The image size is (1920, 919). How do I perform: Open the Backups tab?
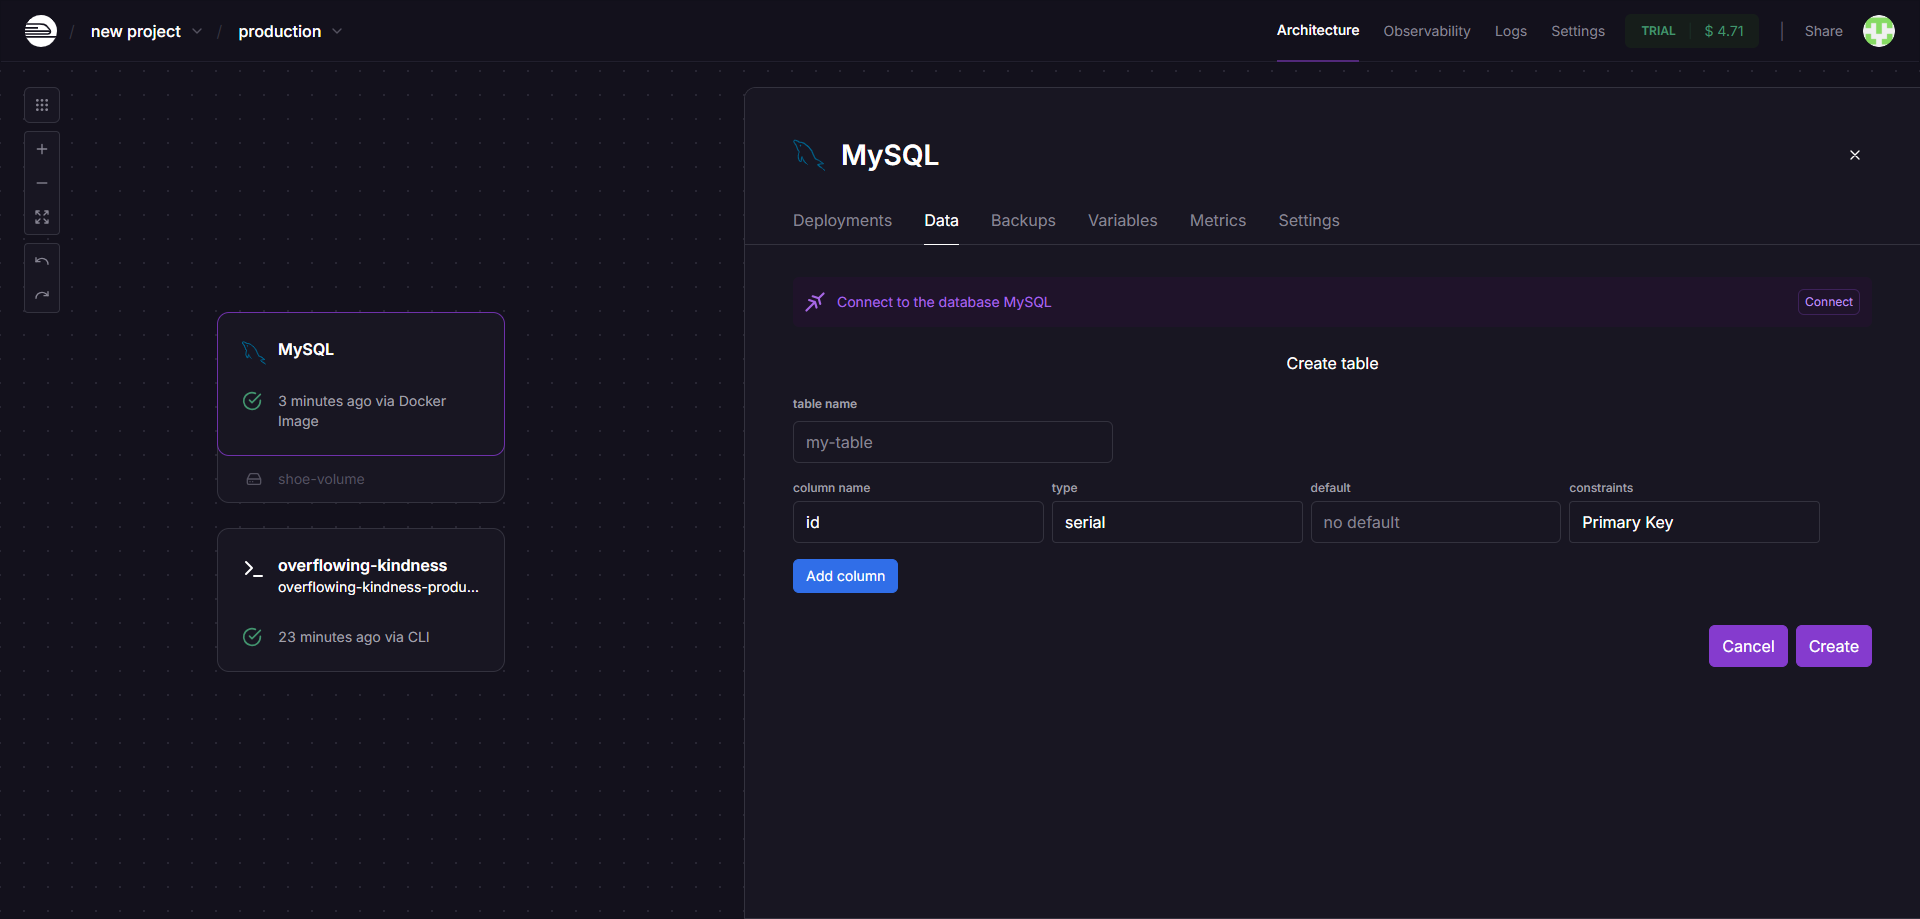[x=1023, y=220]
